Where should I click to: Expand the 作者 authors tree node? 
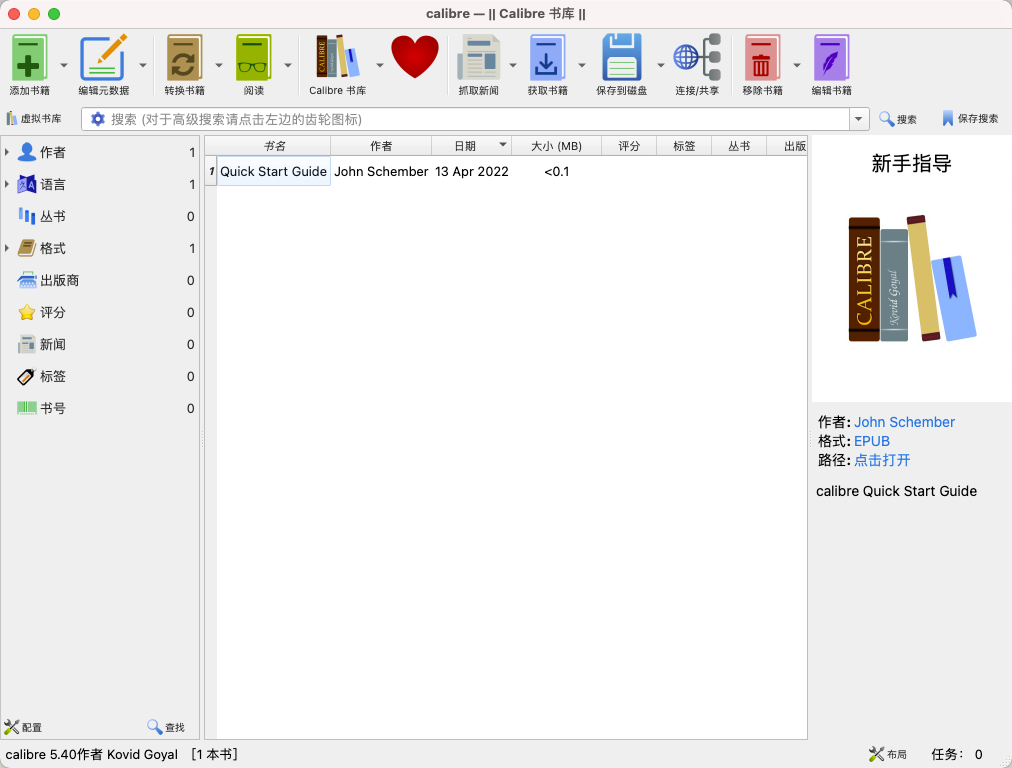(7, 152)
